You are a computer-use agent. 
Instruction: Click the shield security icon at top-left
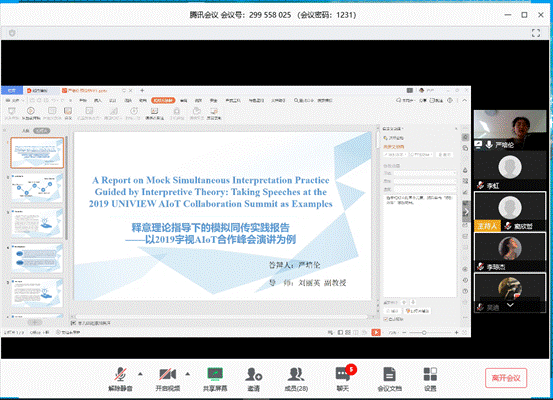click(12, 33)
